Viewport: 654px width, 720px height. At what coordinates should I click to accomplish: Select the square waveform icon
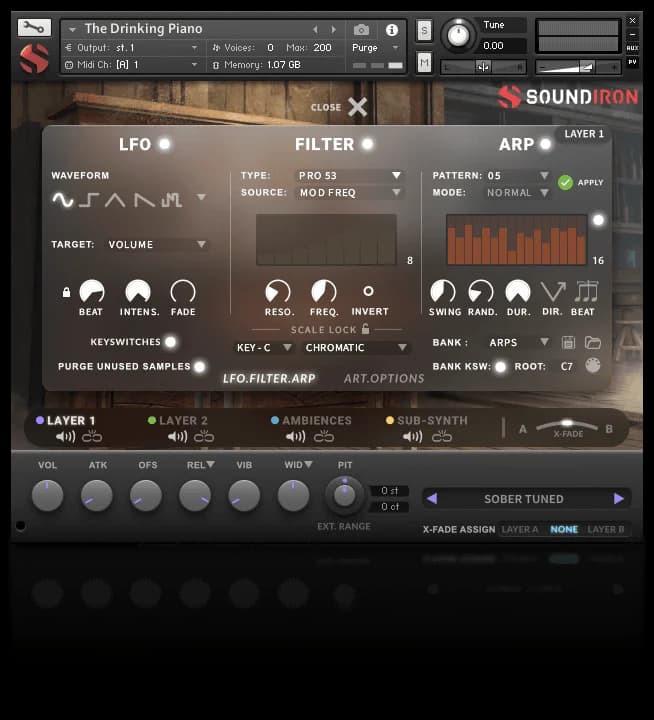click(89, 200)
